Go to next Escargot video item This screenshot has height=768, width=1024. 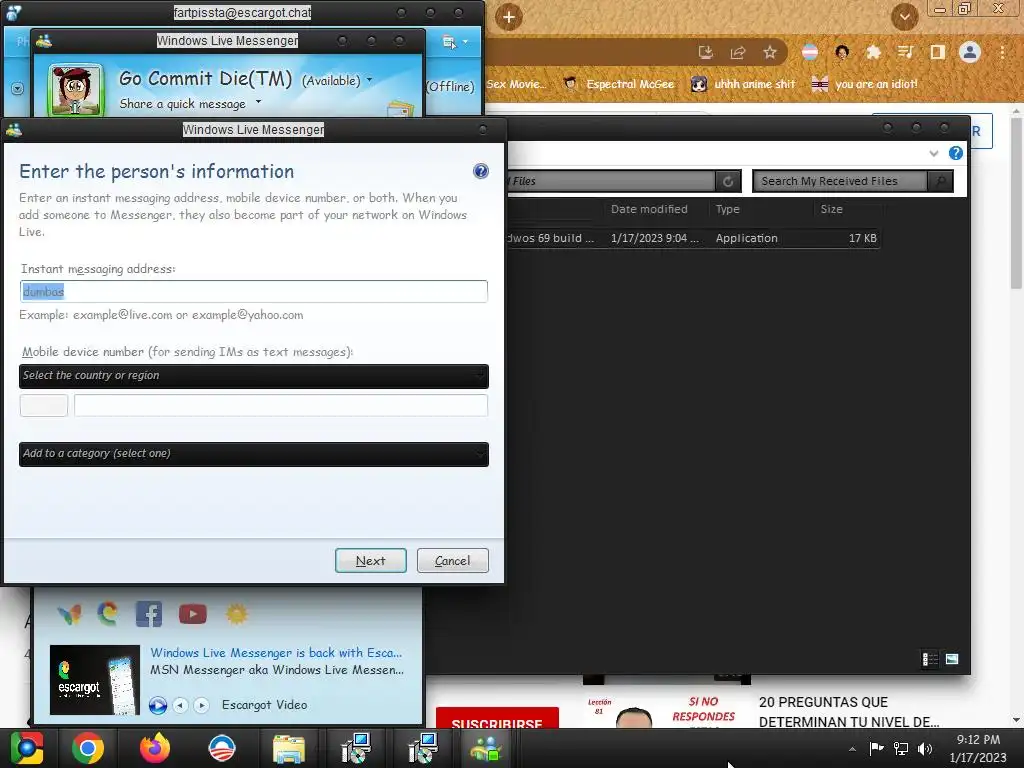(201, 705)
